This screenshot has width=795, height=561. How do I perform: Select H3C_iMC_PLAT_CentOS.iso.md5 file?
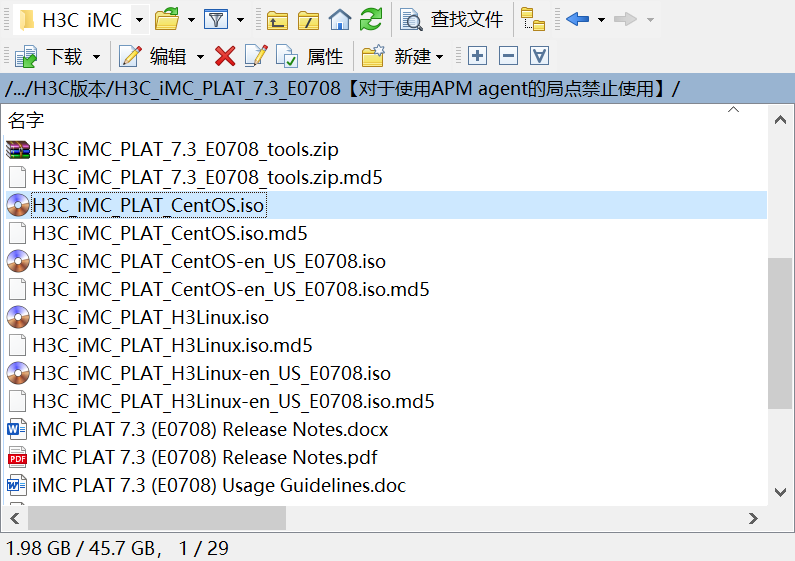(170, 233)
